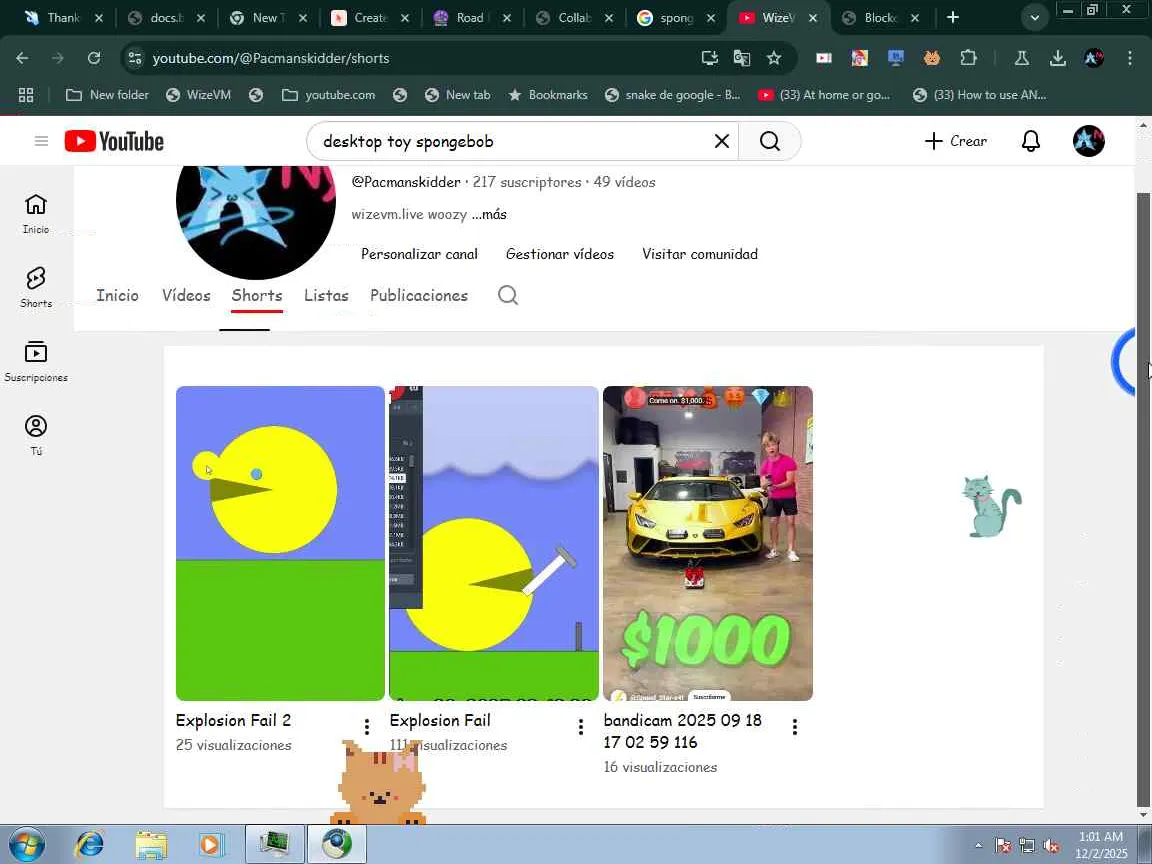
Task: Click the browser address bar URL
Action: tap(271, 58)
